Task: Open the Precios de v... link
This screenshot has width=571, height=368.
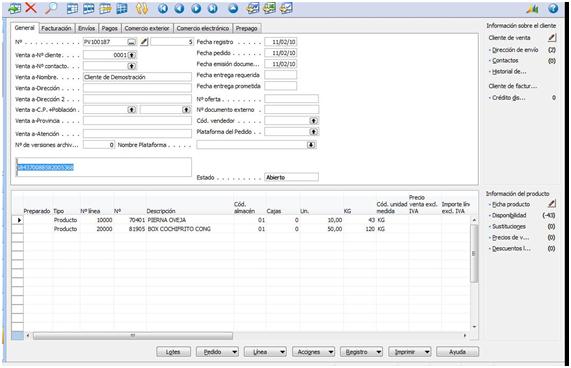Action: click(511, 237)
